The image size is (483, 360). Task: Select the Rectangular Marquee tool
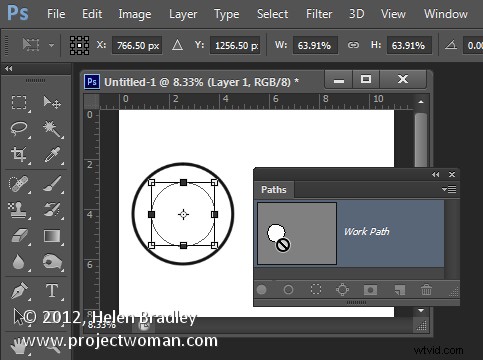tap(19, 102)
